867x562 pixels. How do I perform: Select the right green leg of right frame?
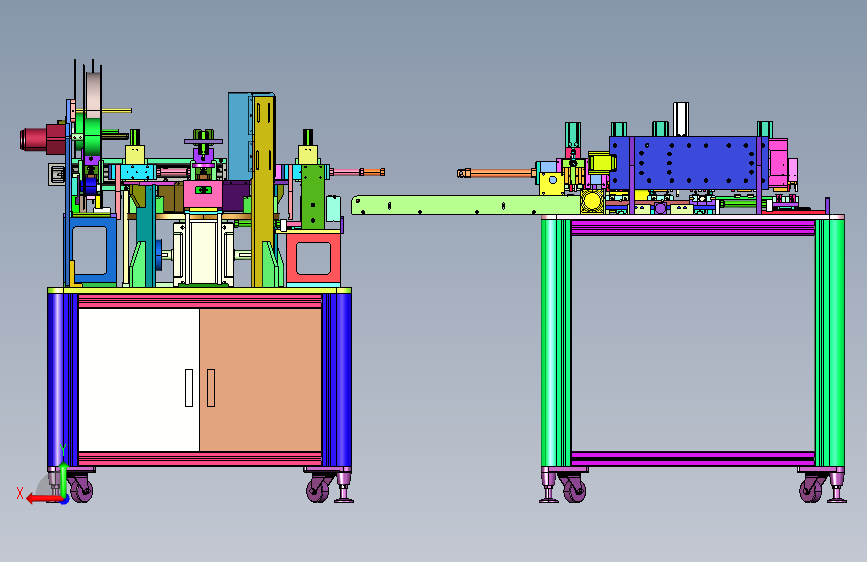click(829, 343)
